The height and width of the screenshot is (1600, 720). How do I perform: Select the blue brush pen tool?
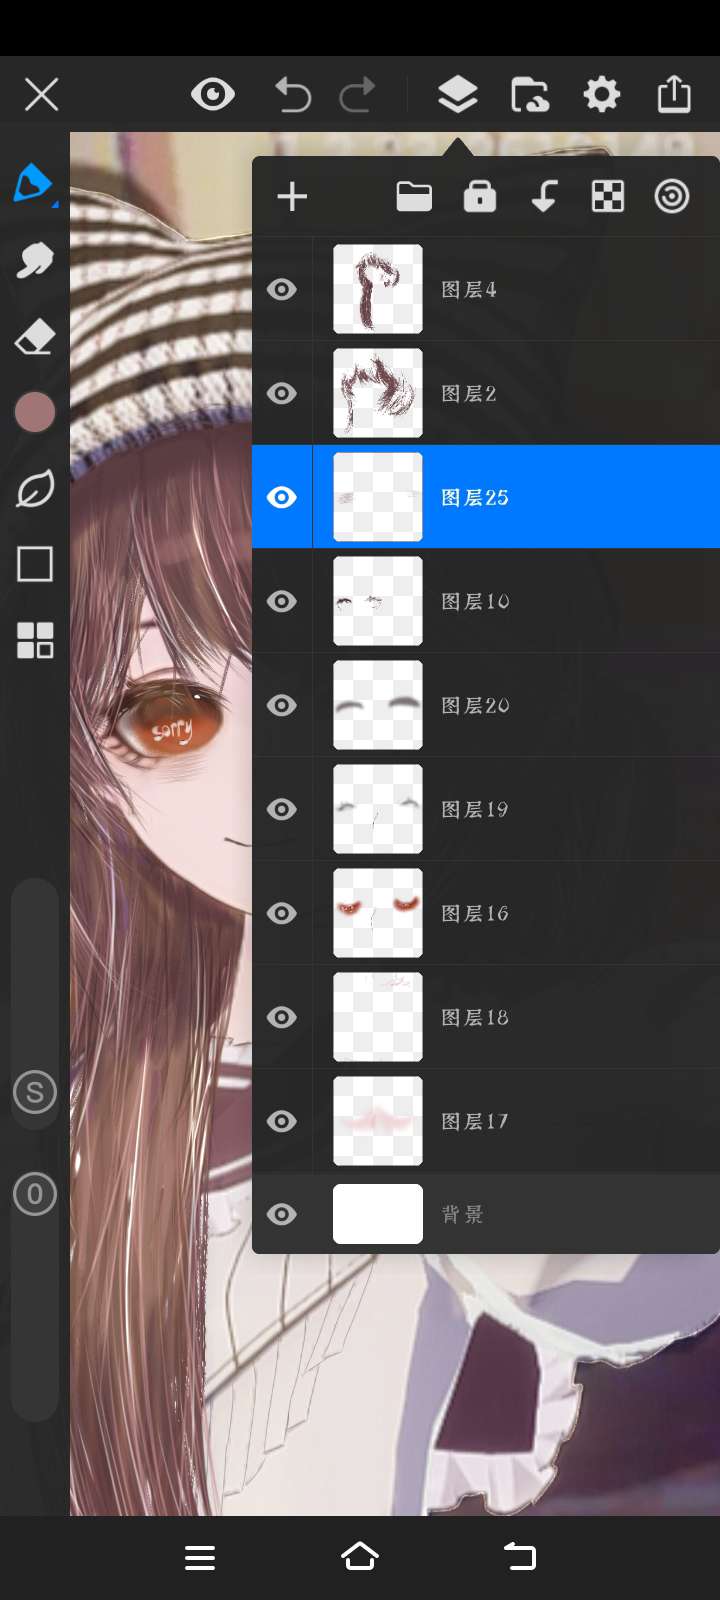pyautogui.click(x=33, y=184)
